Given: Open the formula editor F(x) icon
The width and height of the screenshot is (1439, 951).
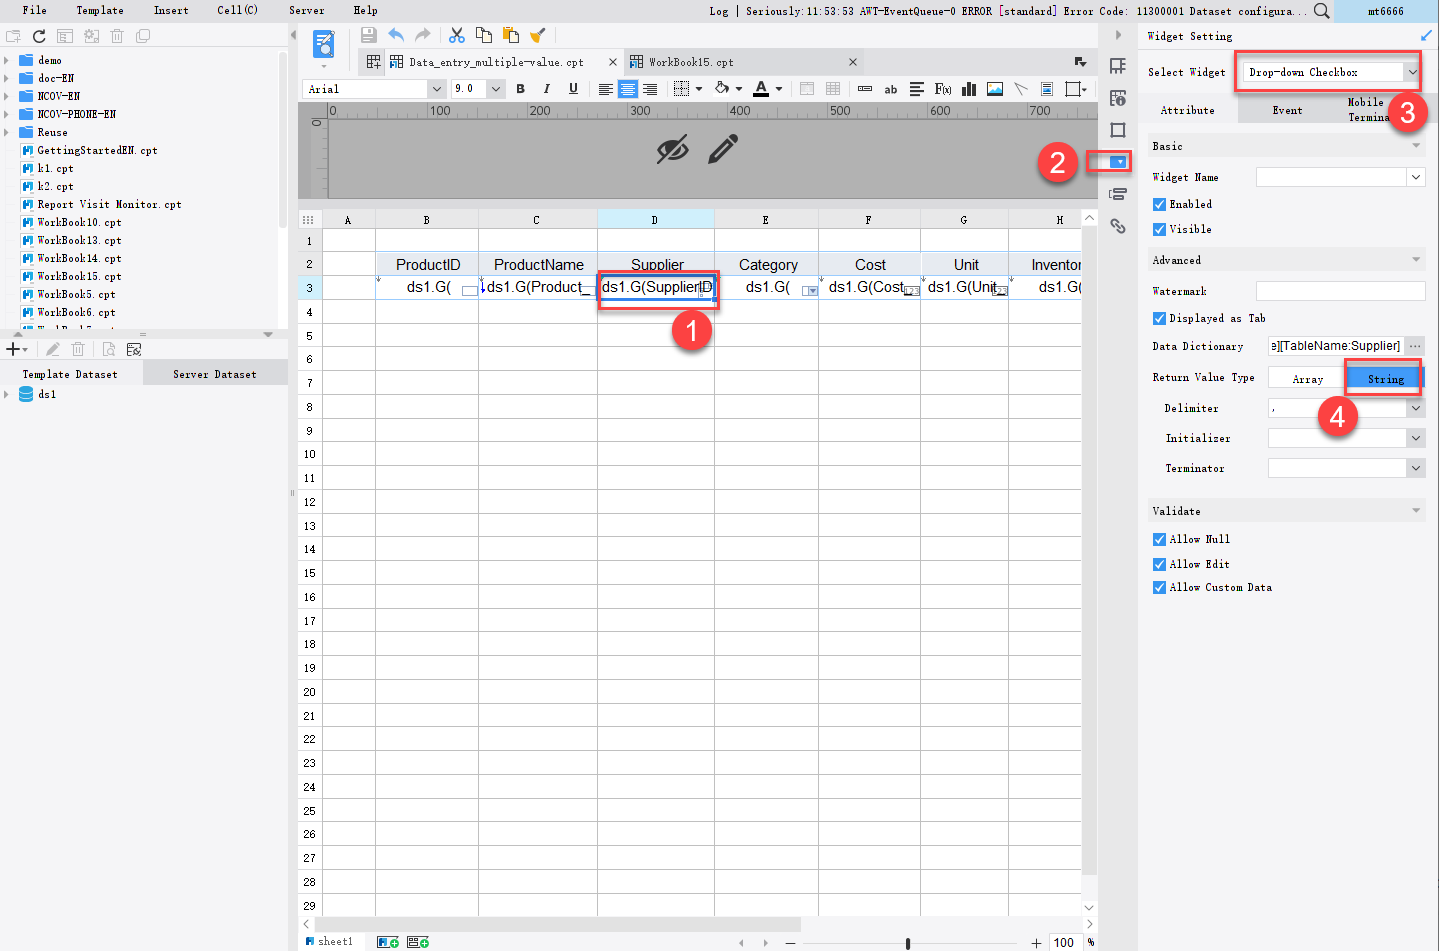Looking at the screenshot, I should click(942, 89).
